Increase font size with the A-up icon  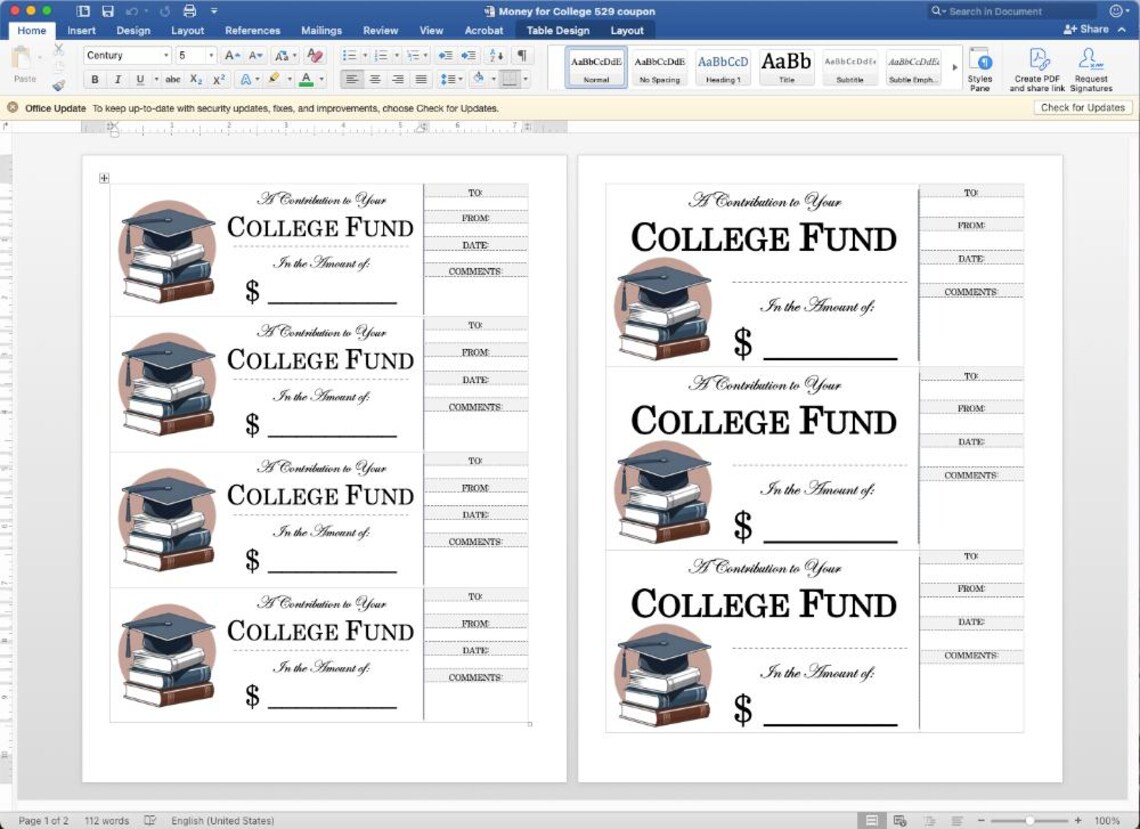232,55
